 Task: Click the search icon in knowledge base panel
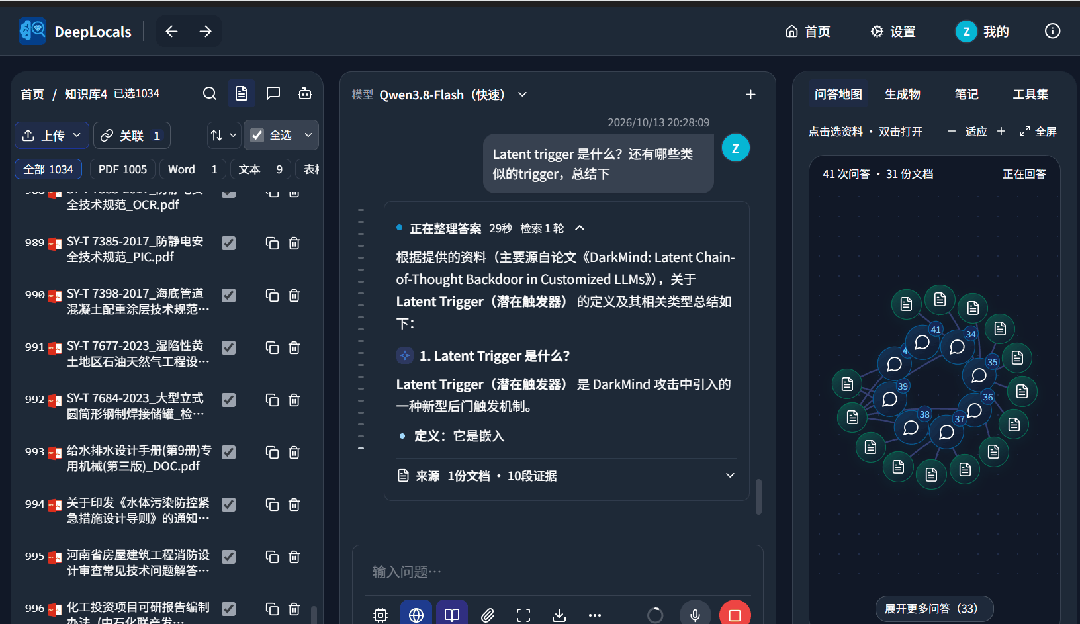pyautogui.click(x=209, y=94)
